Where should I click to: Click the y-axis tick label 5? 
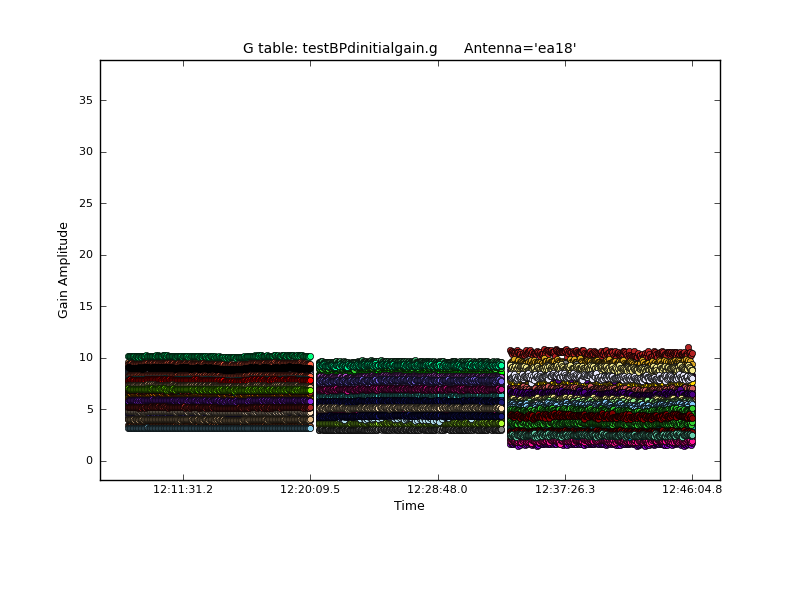tap(89, 409)
